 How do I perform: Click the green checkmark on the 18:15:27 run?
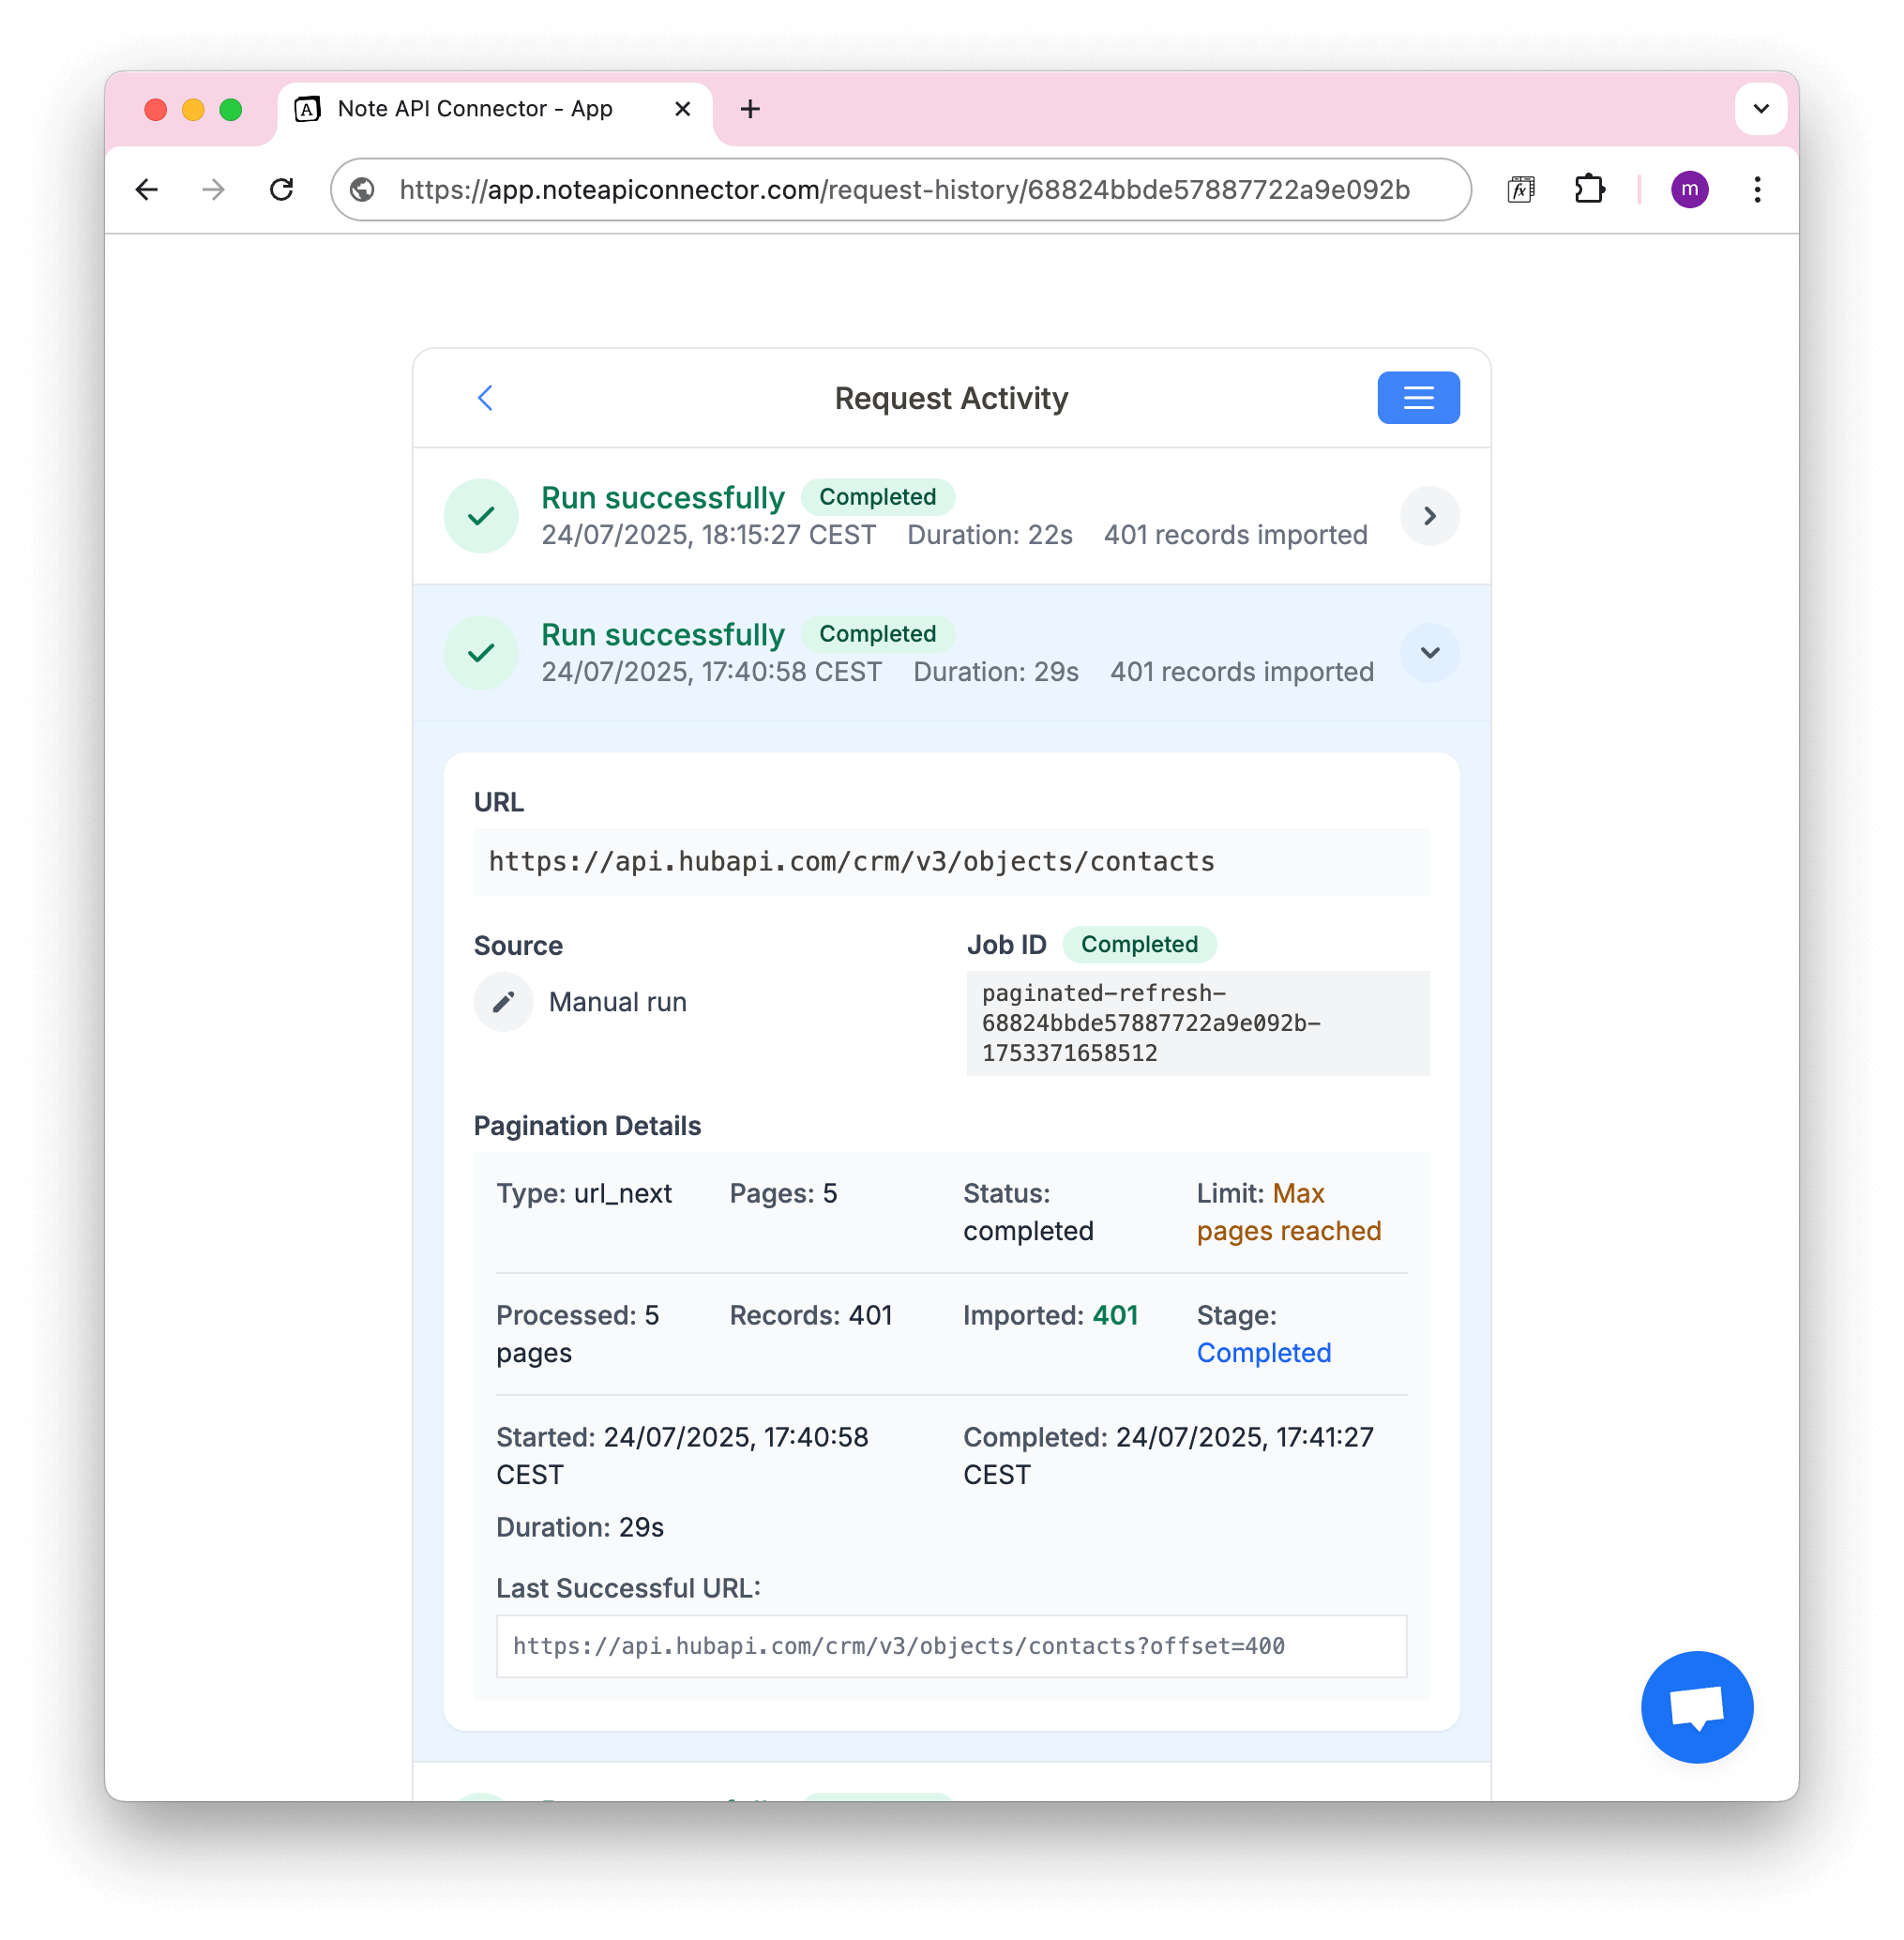480,516
